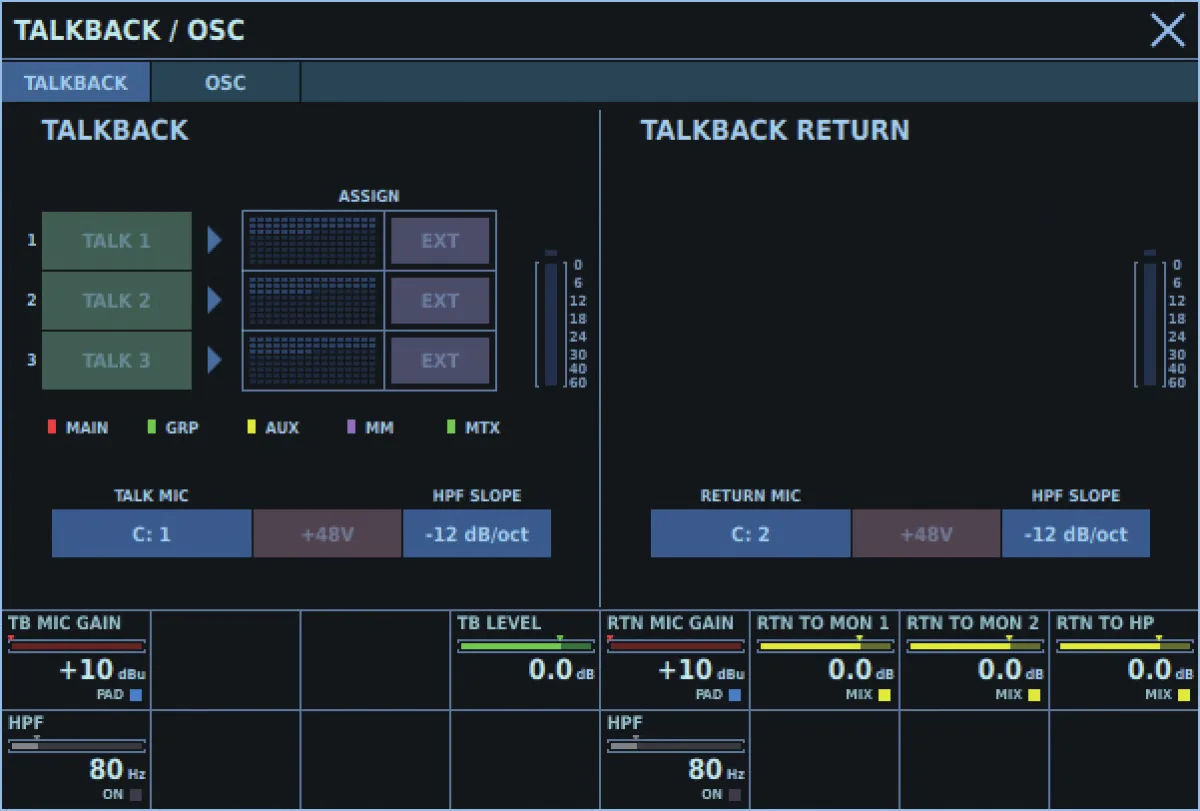Activate the TALK 1 button
1200x811 pixels.
pyautogui.click(x=117, y=241)
